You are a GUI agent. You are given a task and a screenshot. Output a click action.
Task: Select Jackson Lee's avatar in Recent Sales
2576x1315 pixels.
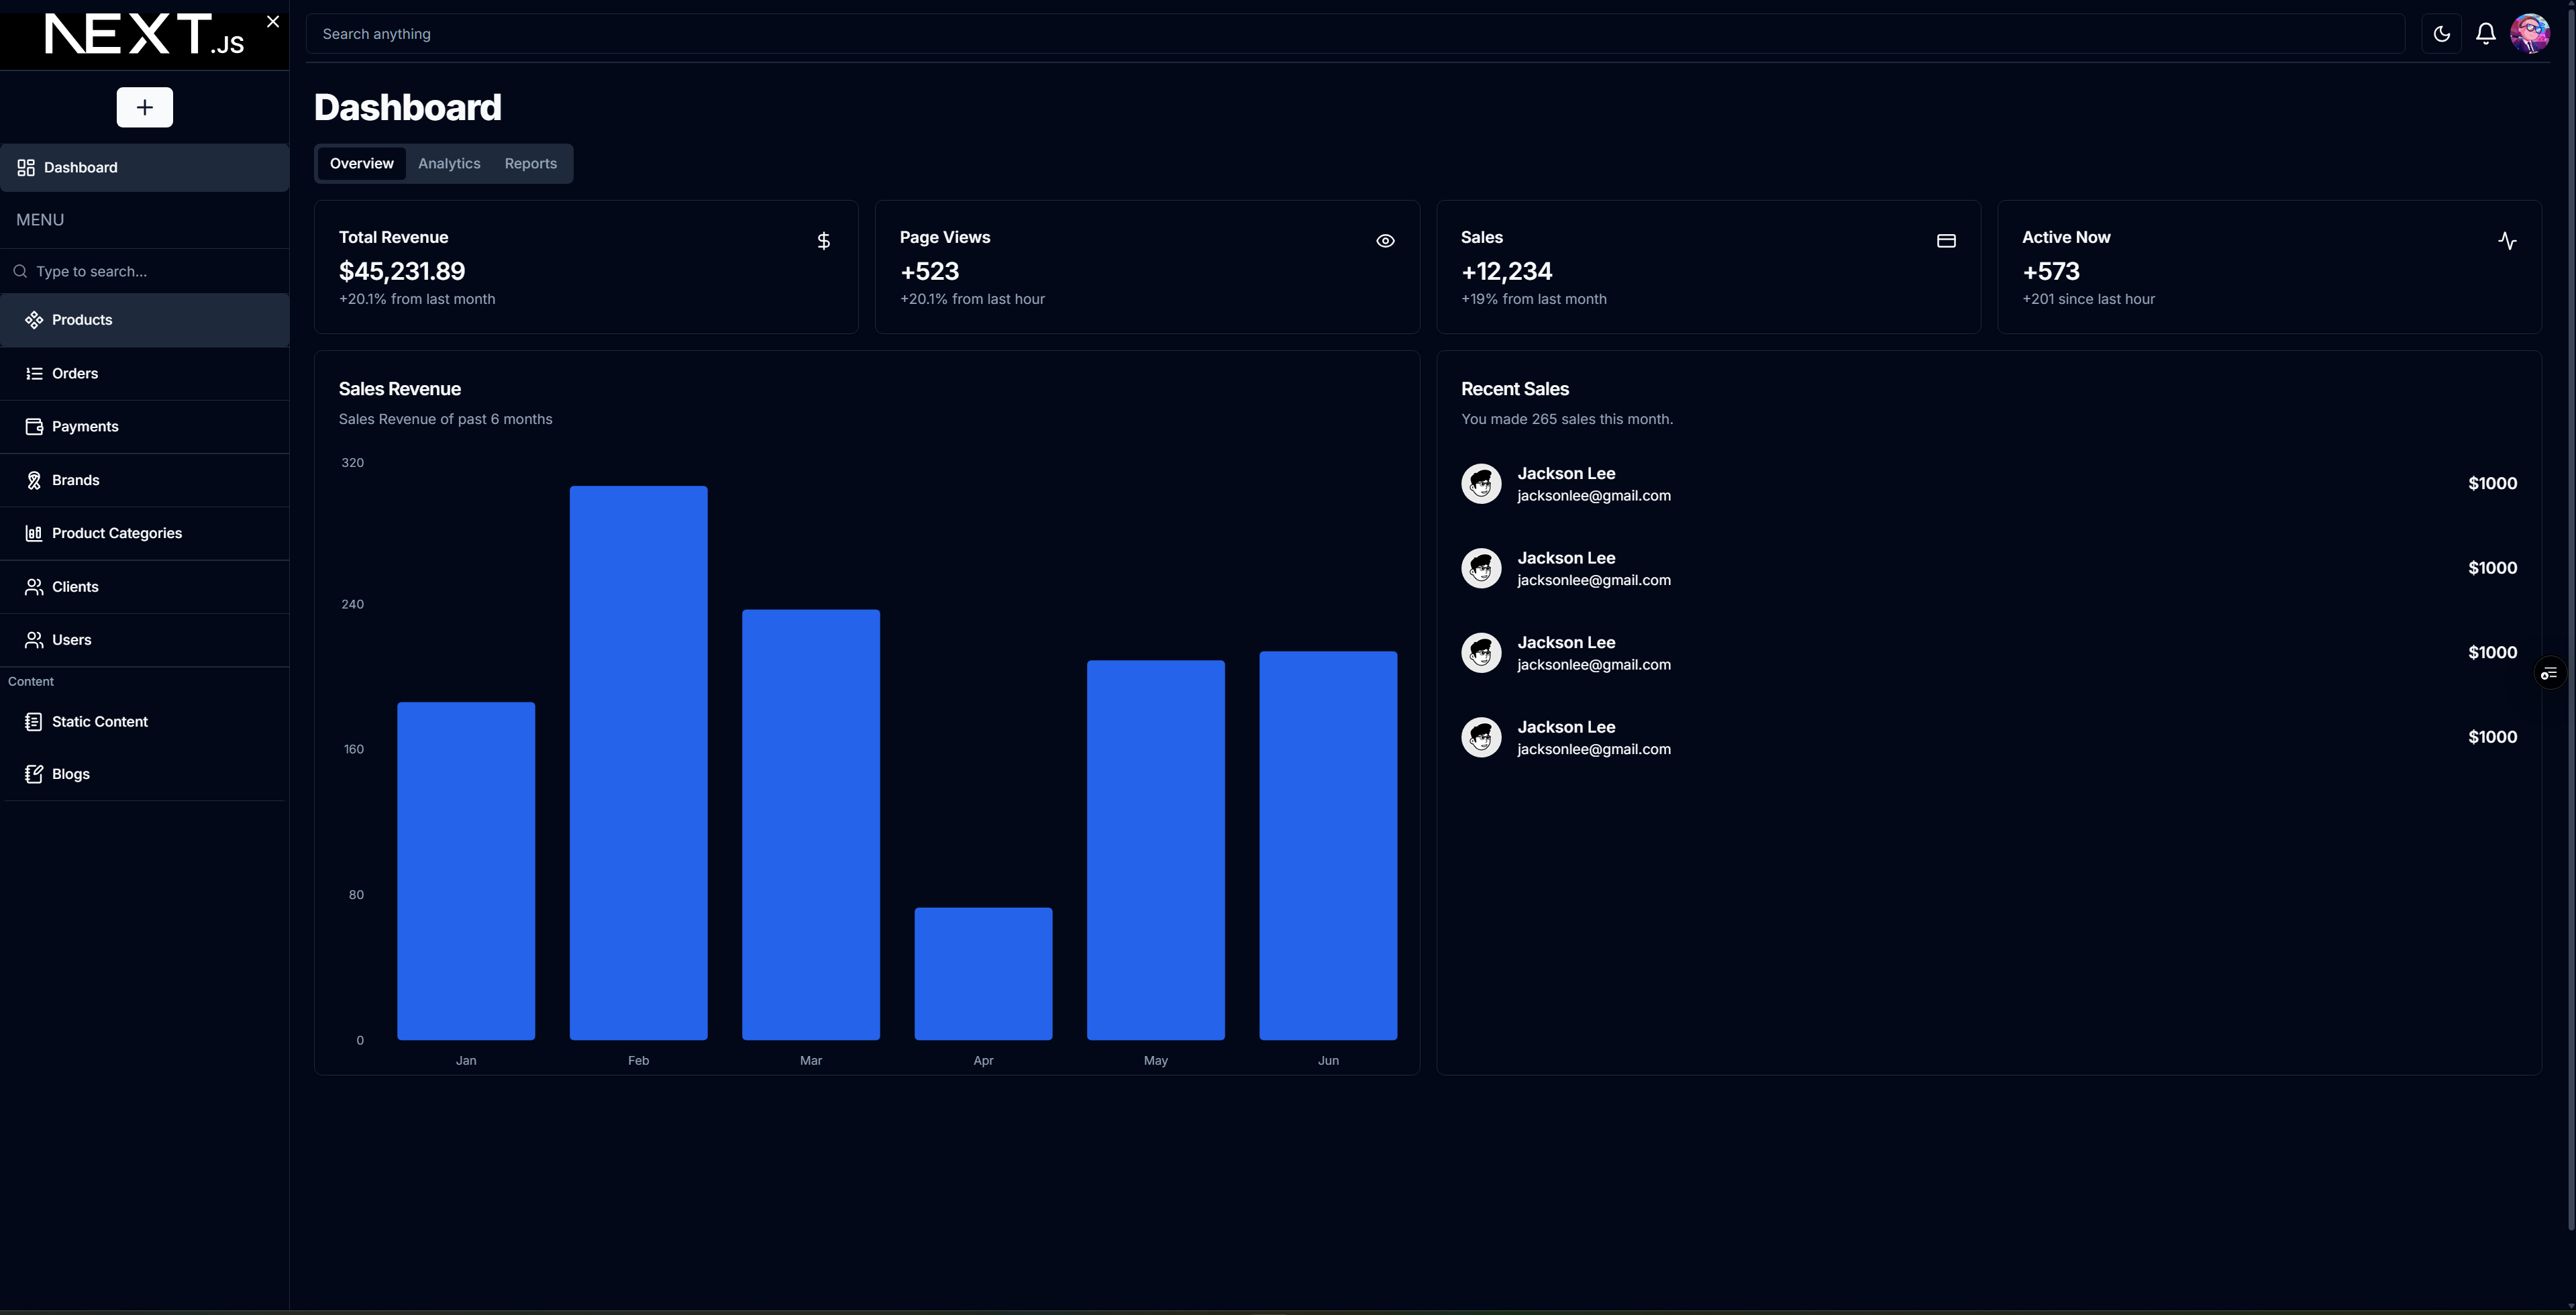(x=1481, y=483)
